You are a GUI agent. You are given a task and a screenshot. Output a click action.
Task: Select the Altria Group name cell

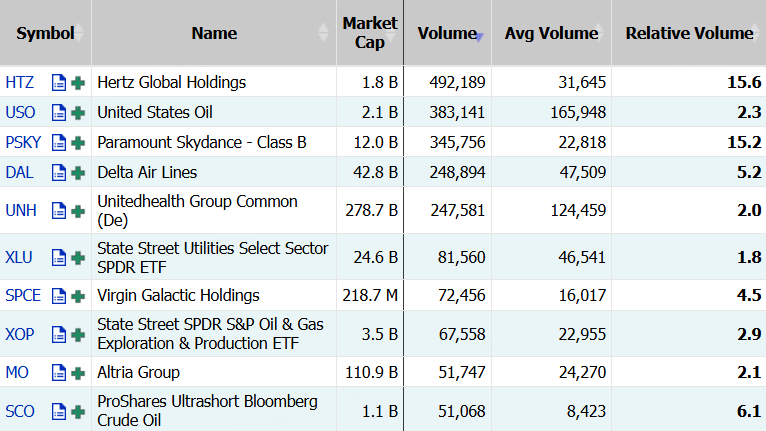tap(138, 372)
